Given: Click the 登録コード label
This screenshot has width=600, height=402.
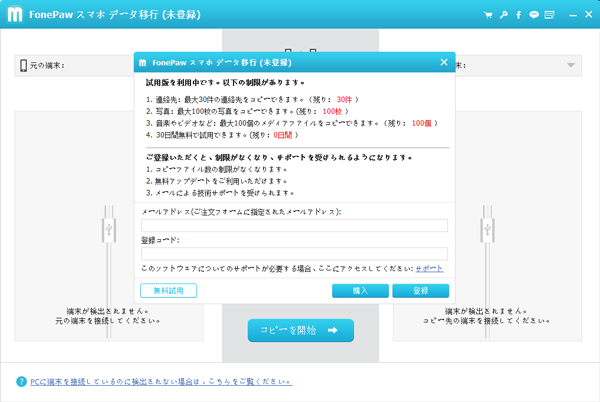Looking at the screenshot, I should click(160, 240).
